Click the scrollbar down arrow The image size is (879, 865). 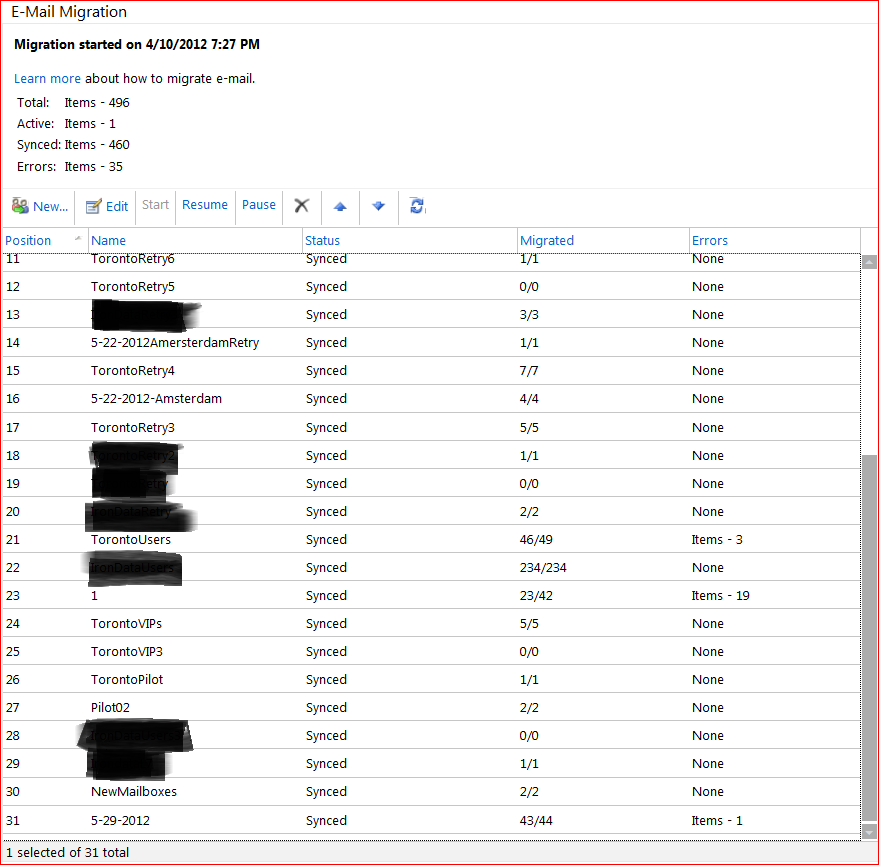(869, 832)
